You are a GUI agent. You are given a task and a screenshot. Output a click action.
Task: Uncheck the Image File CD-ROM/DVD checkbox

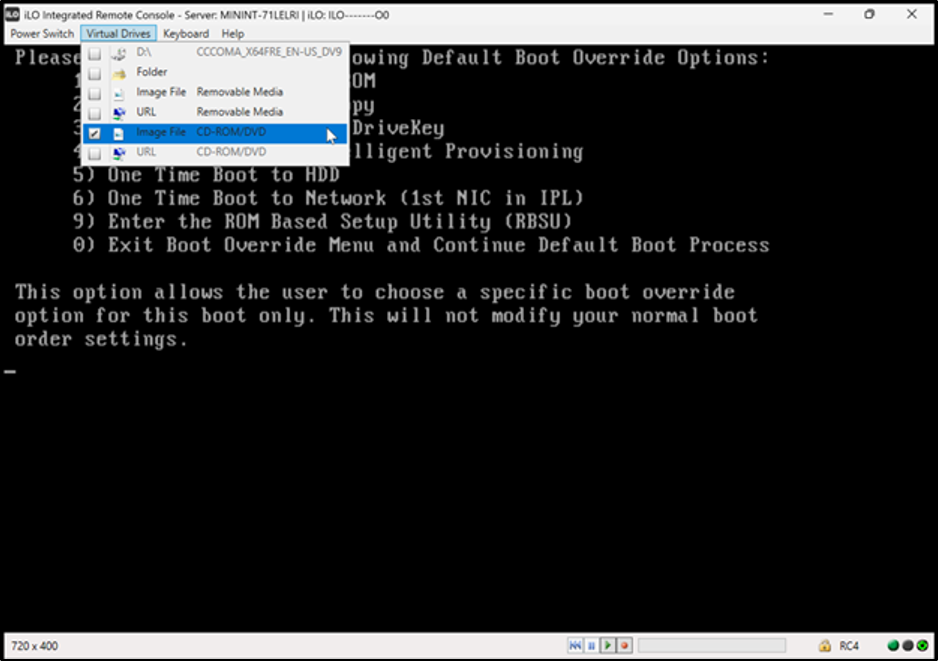[95, 133]
